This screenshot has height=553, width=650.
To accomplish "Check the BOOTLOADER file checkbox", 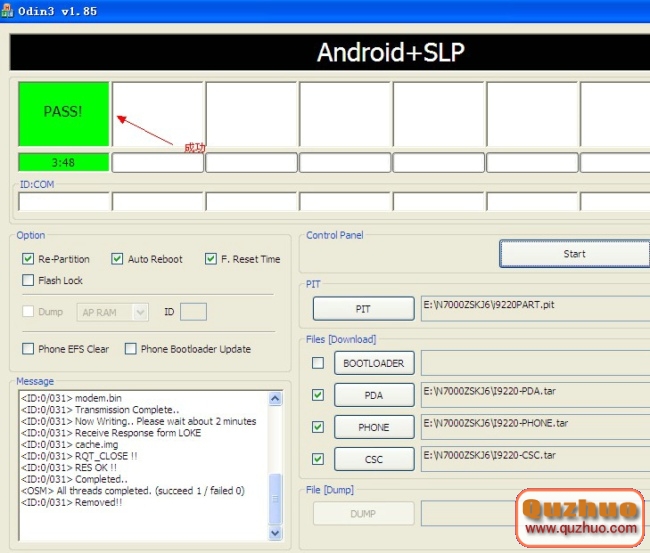I will coord(318,363).
